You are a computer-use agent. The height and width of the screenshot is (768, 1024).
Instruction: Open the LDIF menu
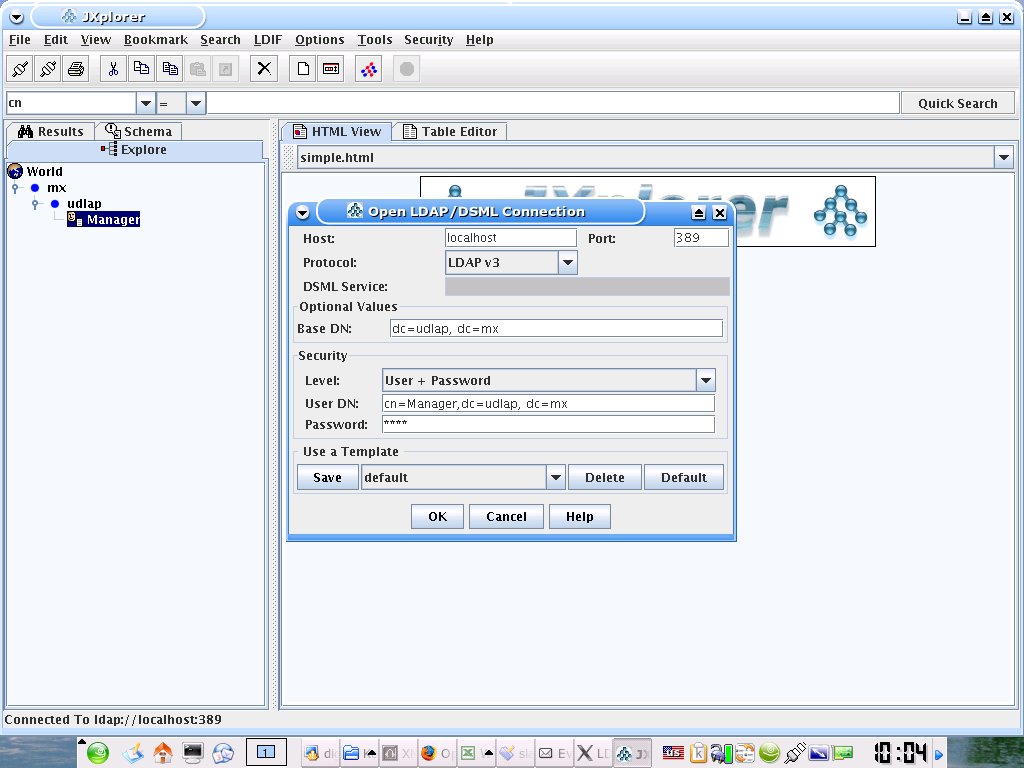(268, 40)
